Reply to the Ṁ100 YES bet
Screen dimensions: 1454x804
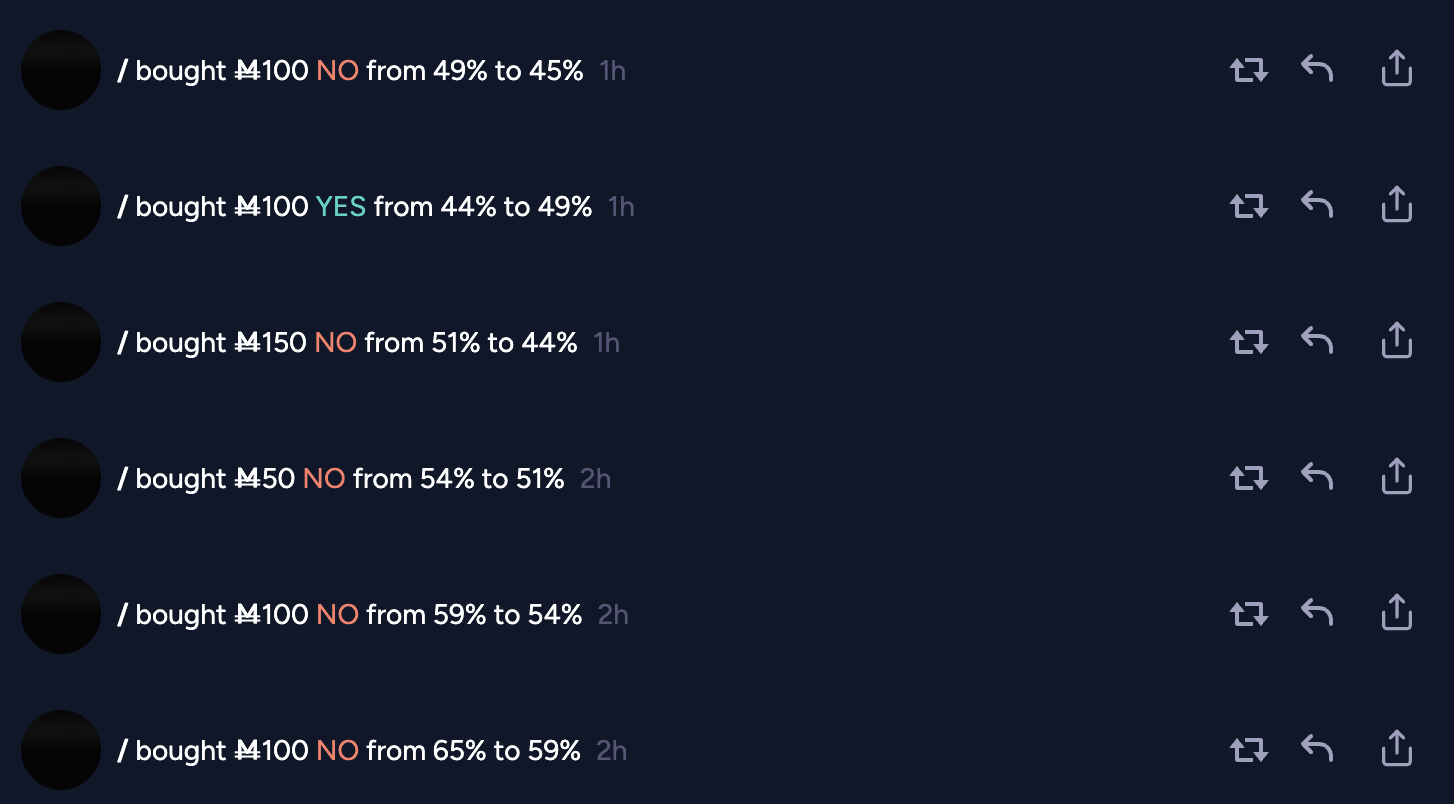(1317, 205)
